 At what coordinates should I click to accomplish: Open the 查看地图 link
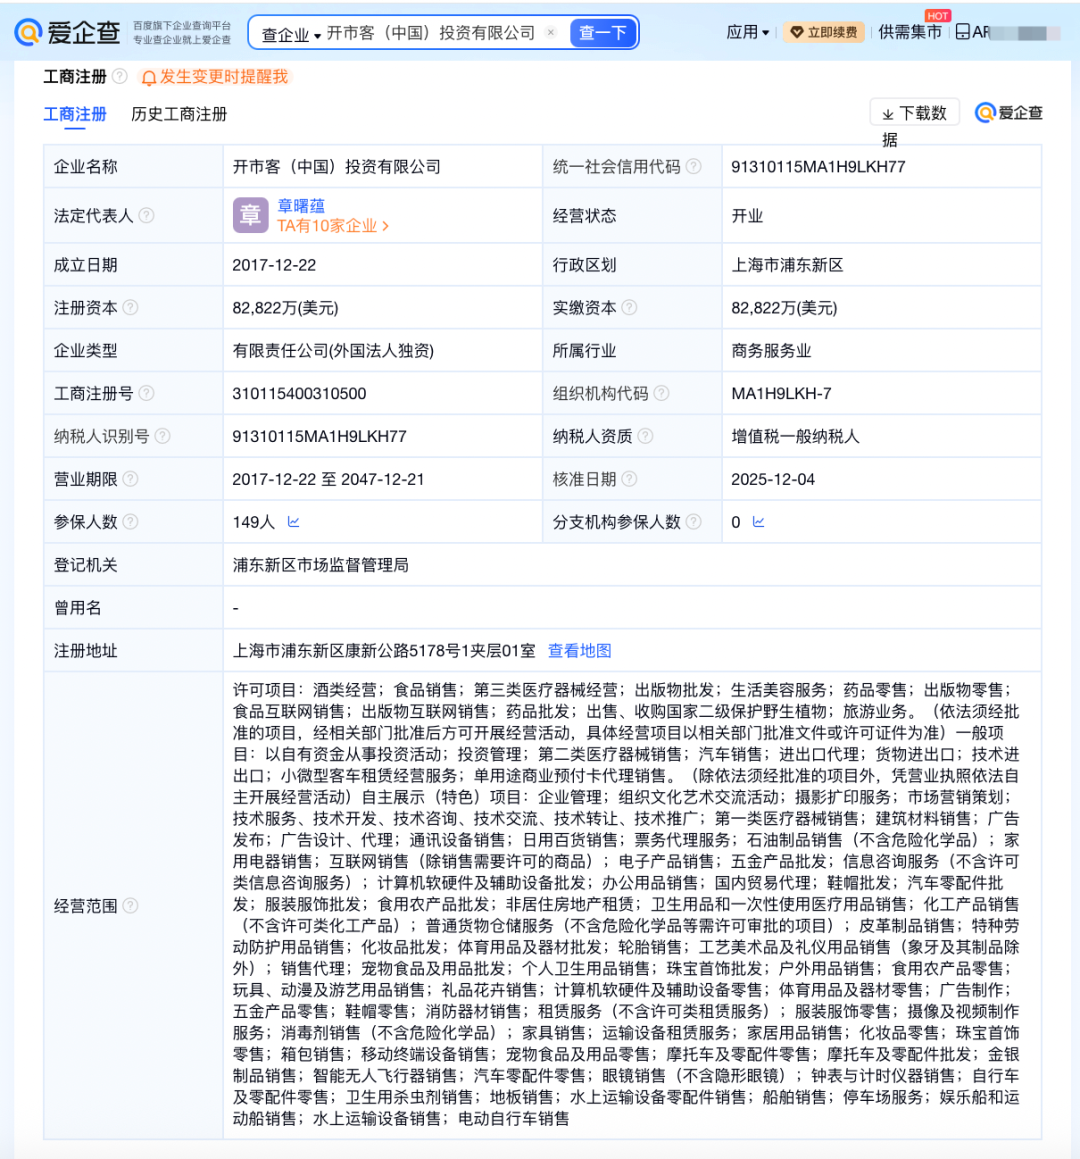point(579,651)
